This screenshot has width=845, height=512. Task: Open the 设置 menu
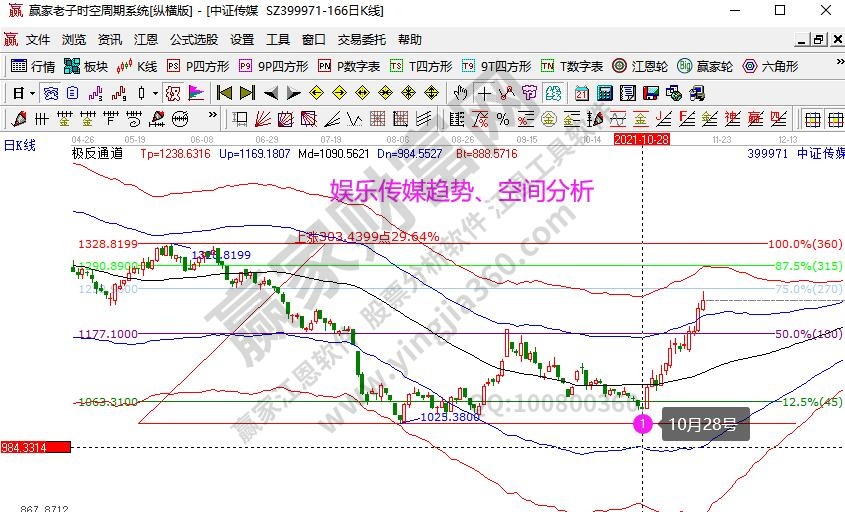tap(242, 39)
